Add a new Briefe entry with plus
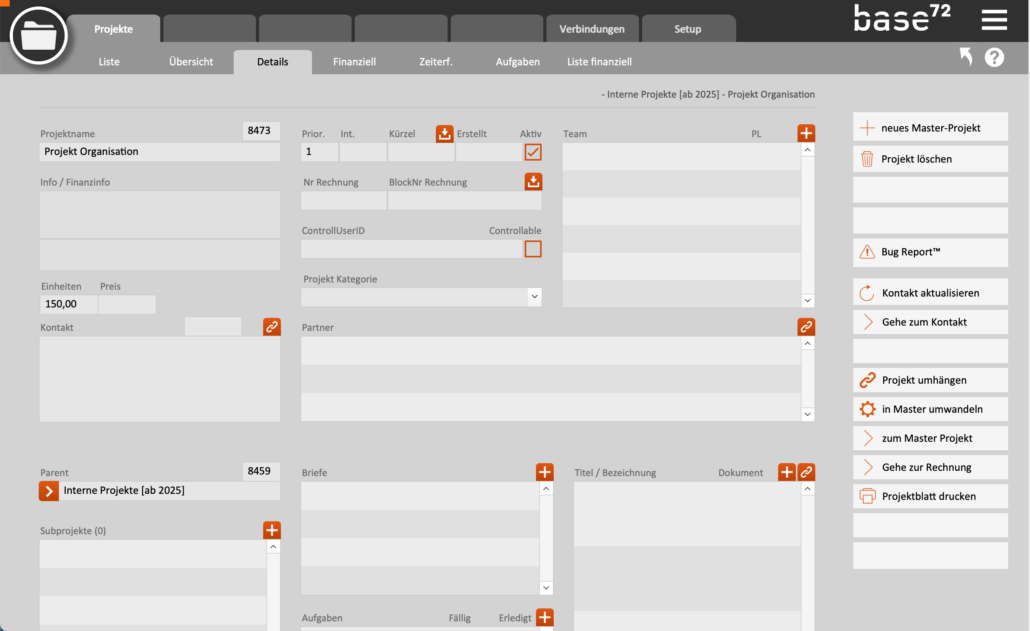The image size is (1030, 631). tap(544, 472)
